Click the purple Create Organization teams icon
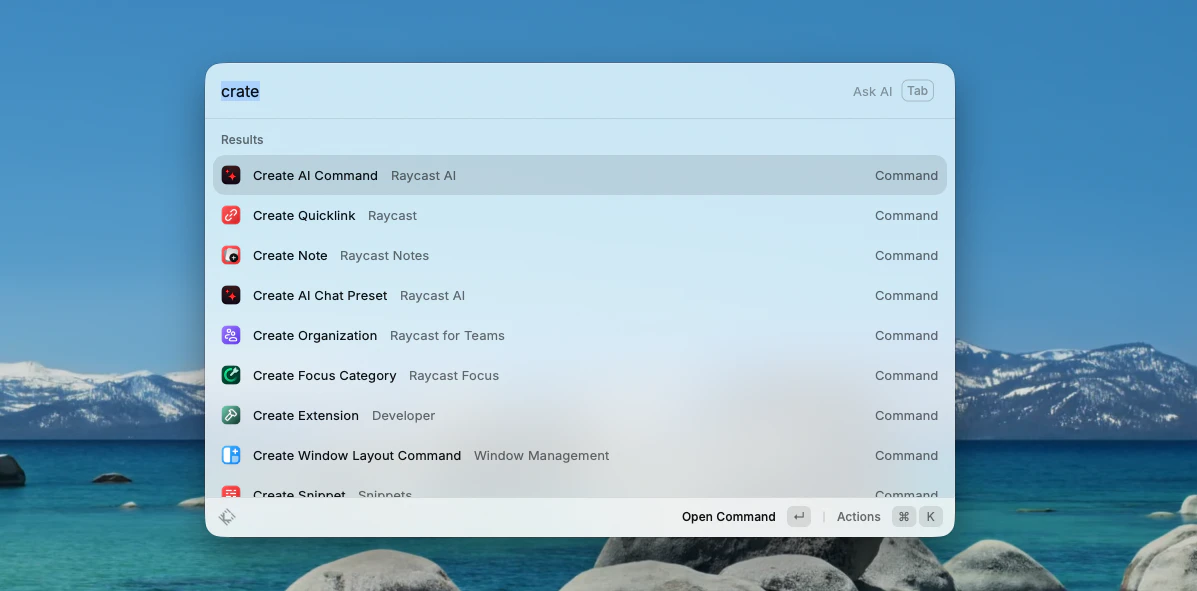 click(x=231, y=335)
